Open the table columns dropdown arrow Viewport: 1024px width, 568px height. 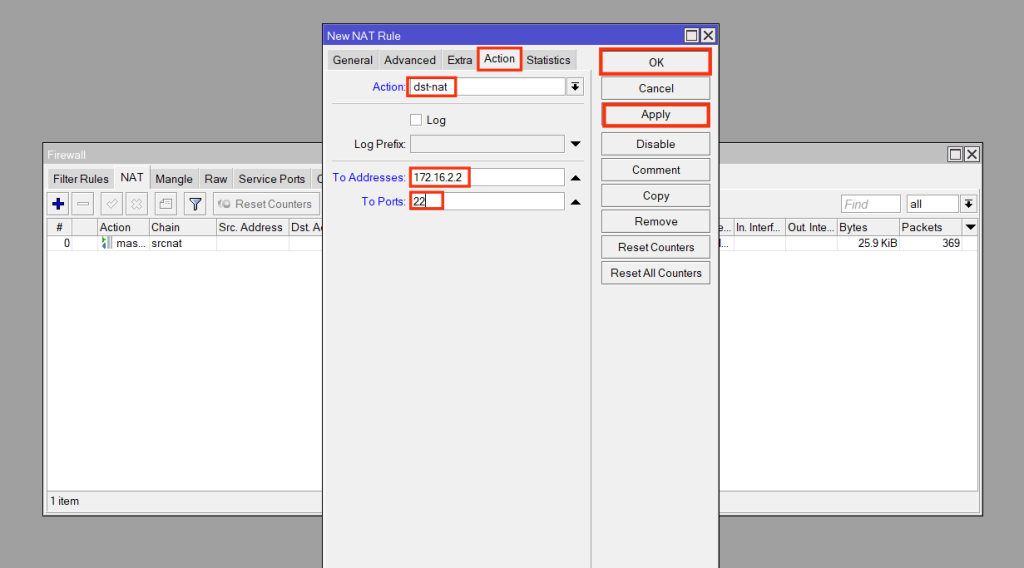click(969, 227)
